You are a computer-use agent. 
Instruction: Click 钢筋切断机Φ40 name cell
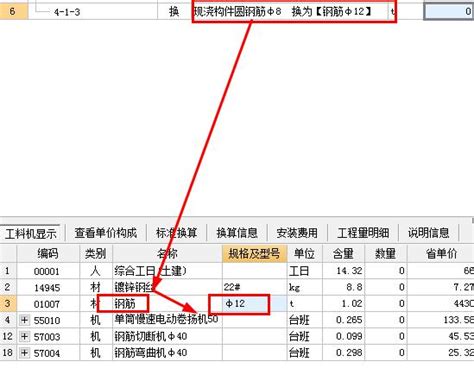point(167,336)
